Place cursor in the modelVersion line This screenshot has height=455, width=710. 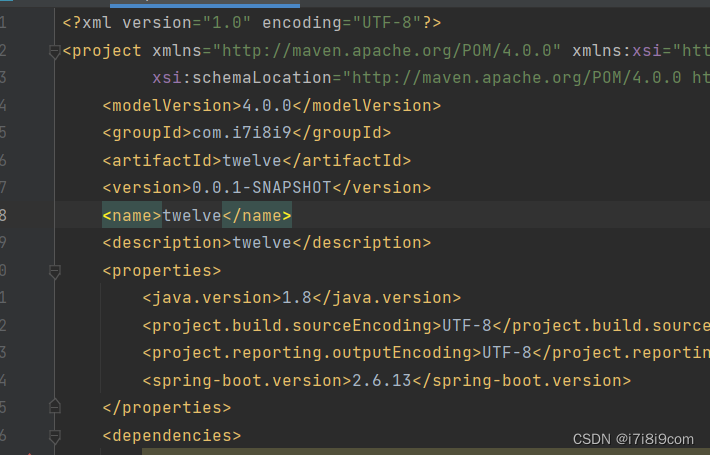pos(272,105)
